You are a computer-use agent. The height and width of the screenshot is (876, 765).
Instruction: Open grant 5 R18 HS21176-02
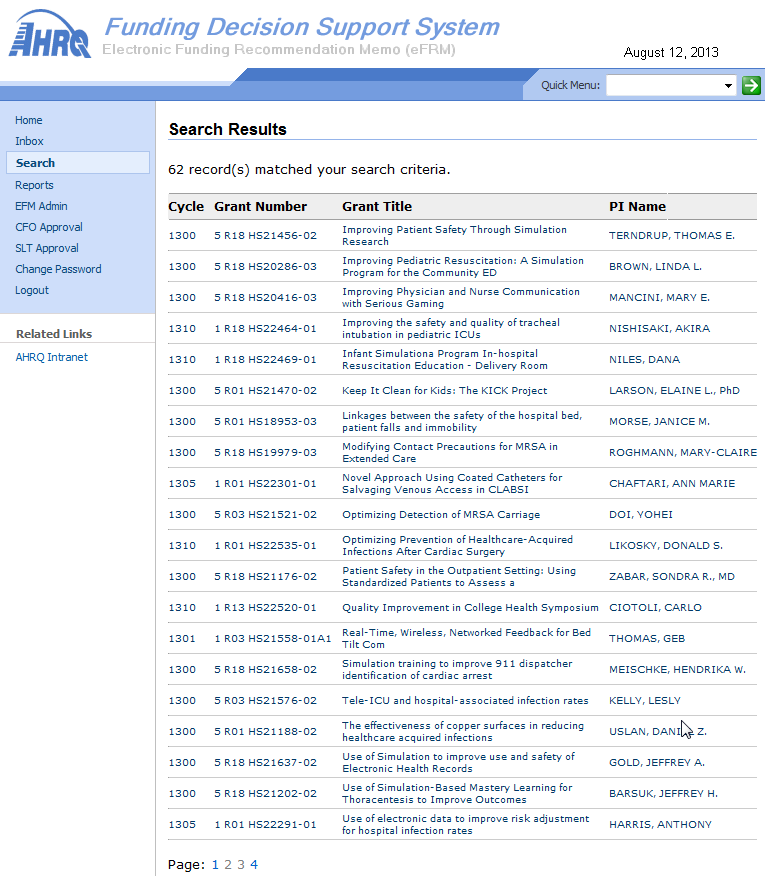pos(265,577)
